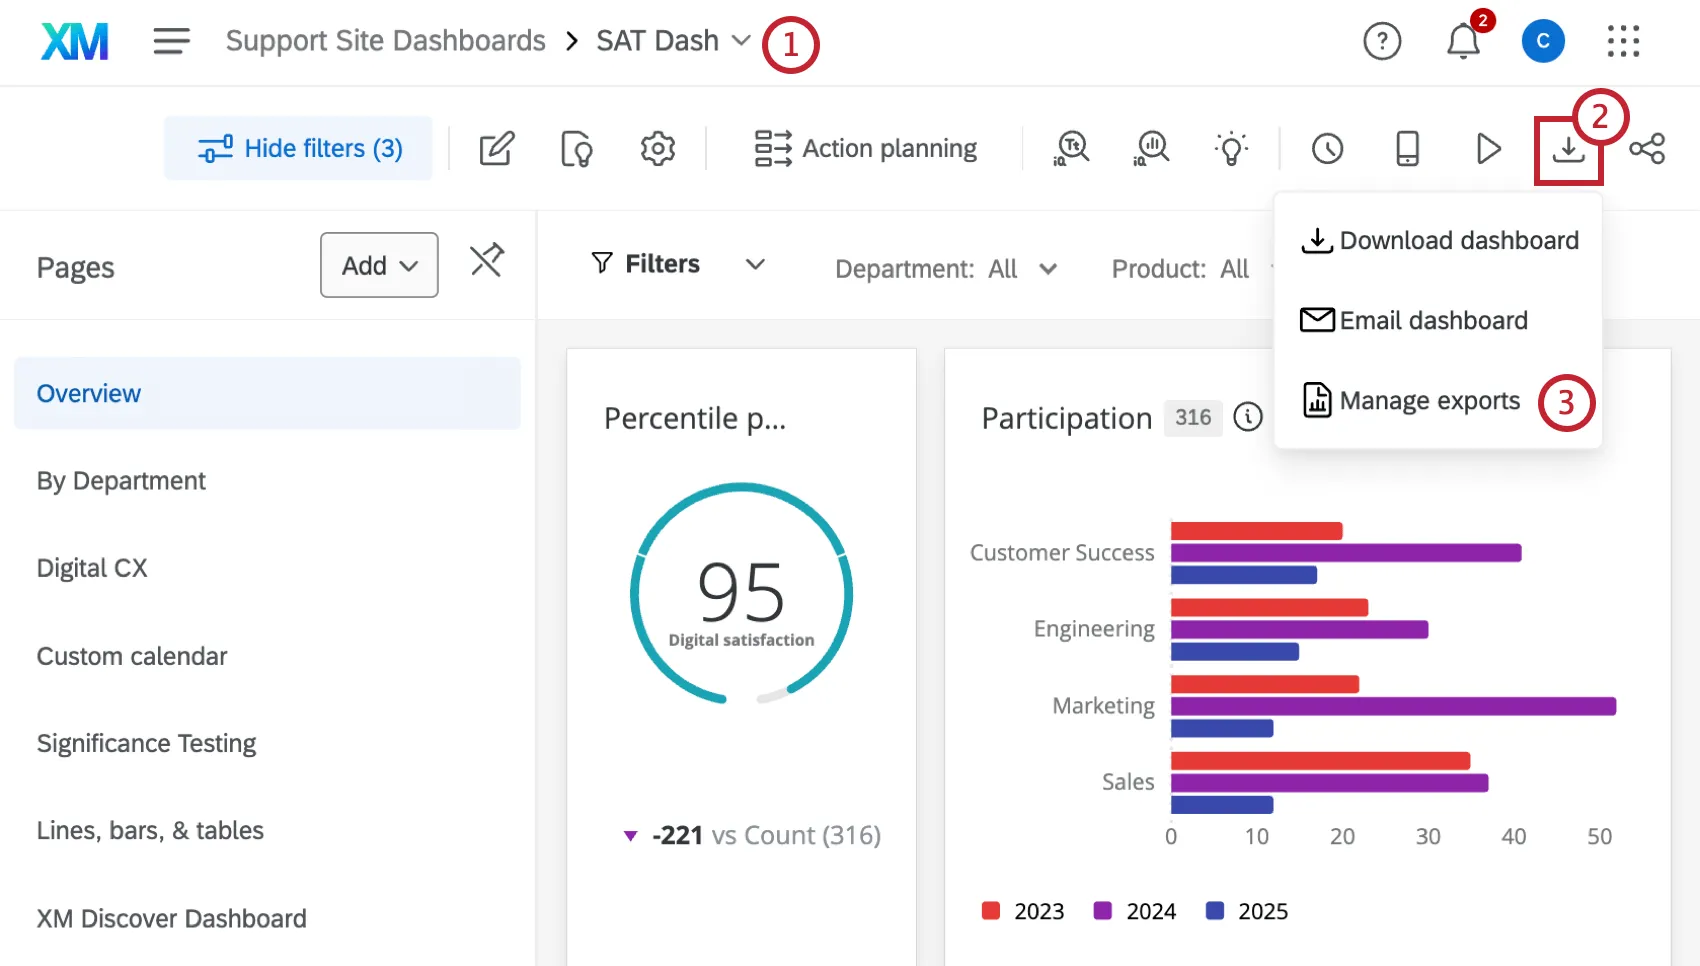The height and width of the screenshot is (966, 1700).
Task: Switch to the By Department page
Action: coord(120,480)
